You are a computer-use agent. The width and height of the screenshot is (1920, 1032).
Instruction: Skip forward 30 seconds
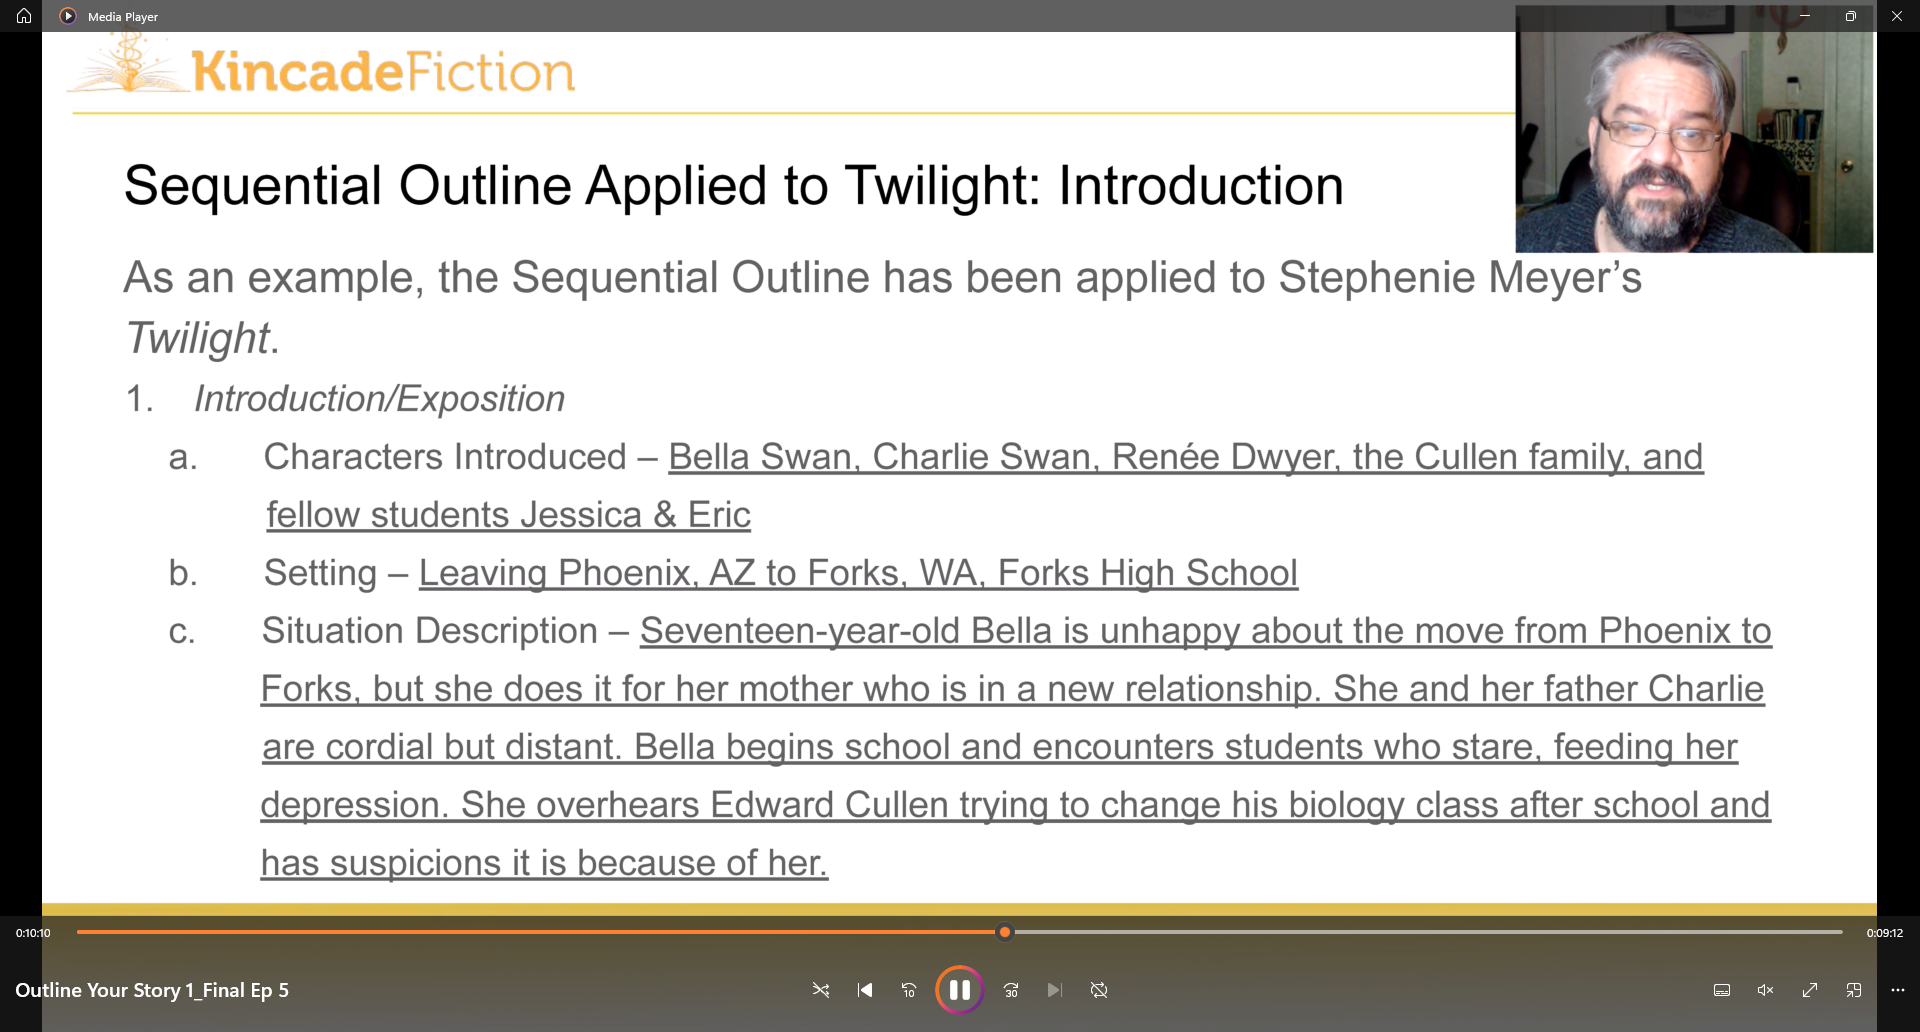(1011, 990)
